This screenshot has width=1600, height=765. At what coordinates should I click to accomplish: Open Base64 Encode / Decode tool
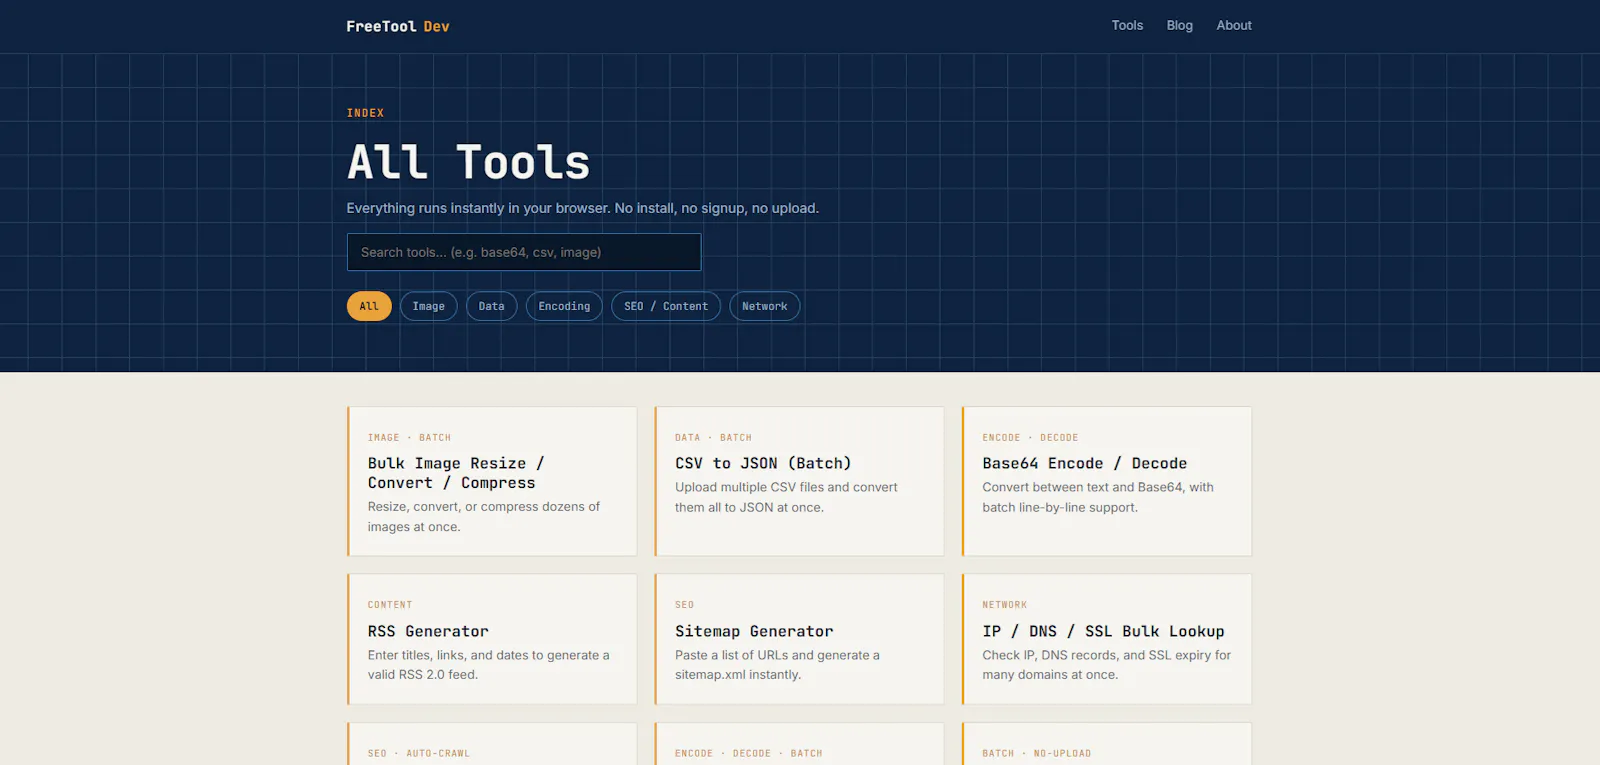(x=1107, y=481)
